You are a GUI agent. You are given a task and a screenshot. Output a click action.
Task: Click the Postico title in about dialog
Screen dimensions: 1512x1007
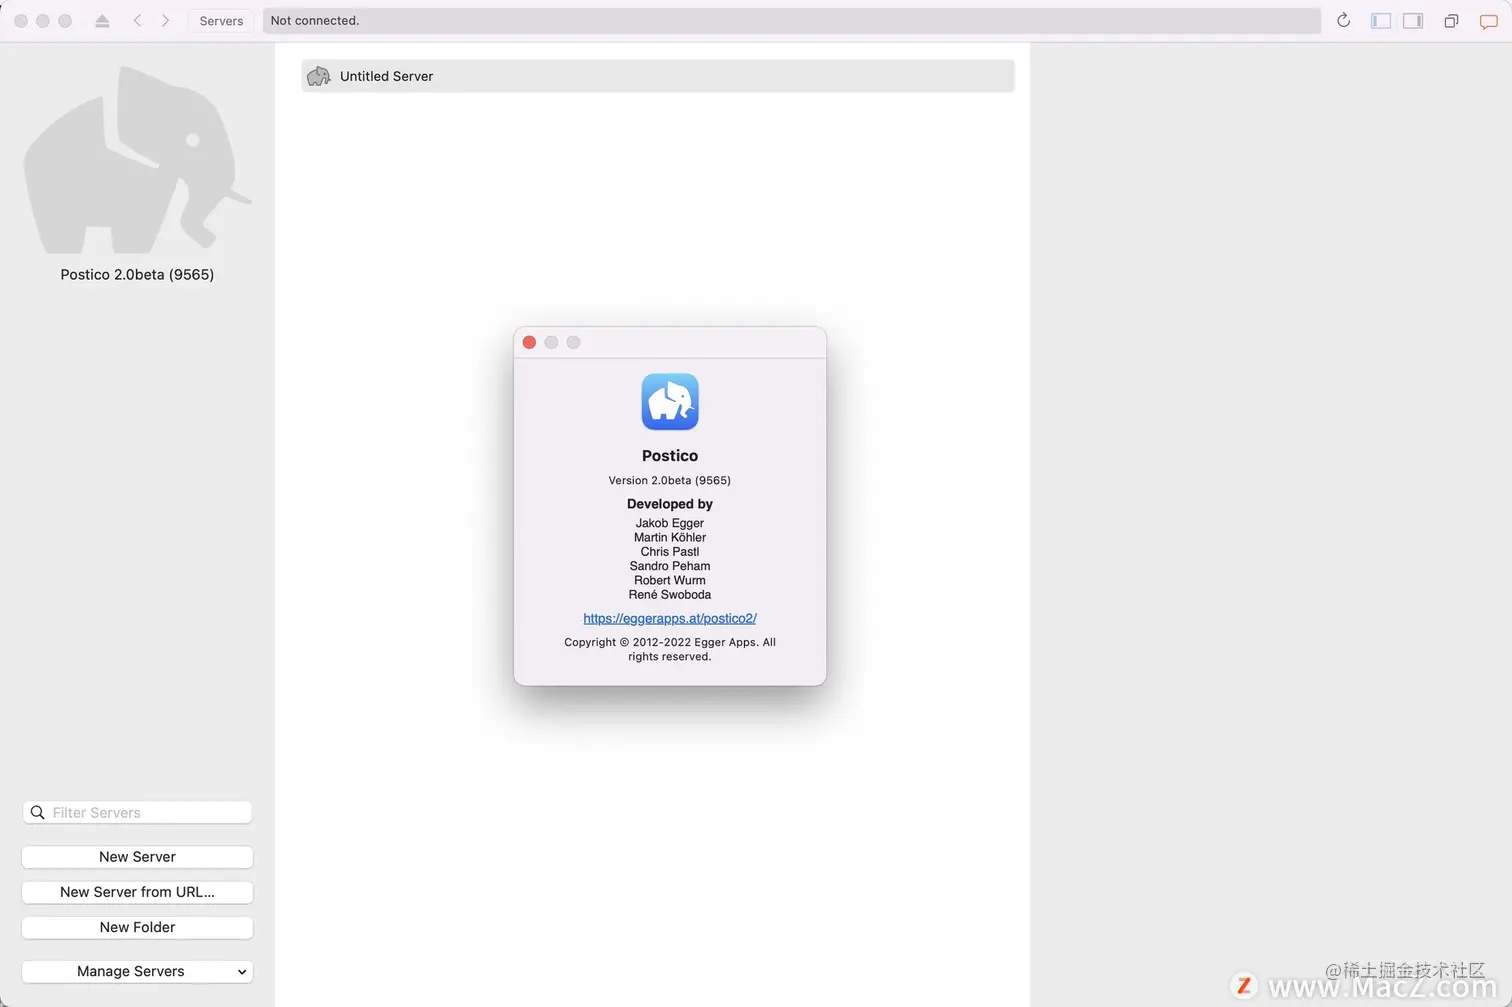[670, 456]
